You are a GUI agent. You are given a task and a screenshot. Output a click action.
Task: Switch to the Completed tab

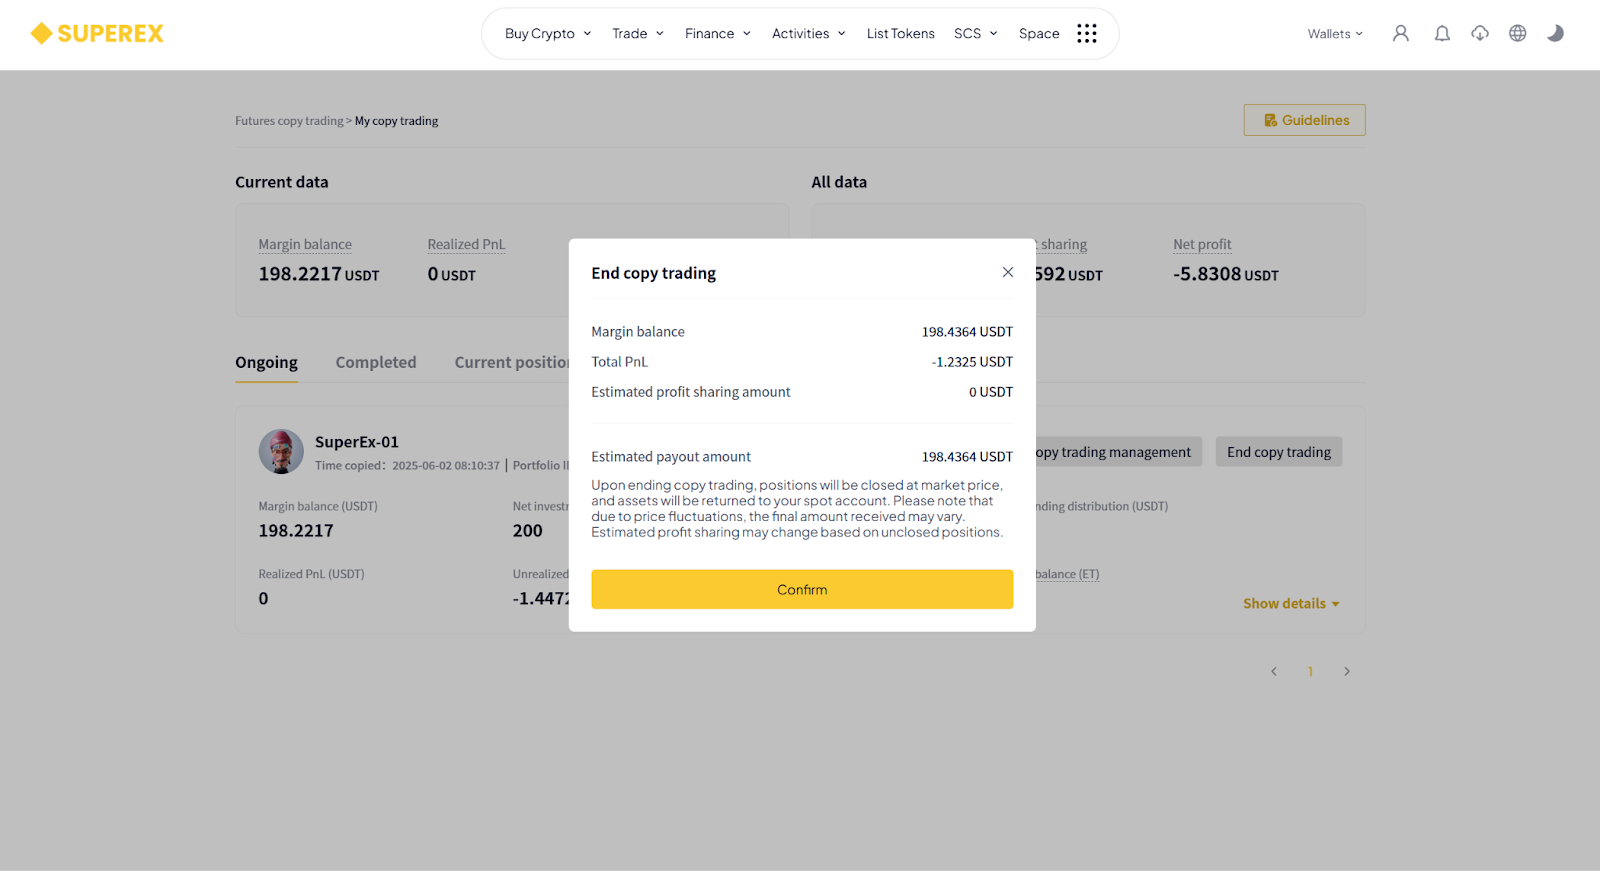pyautogui.click(x=376, y=362)
